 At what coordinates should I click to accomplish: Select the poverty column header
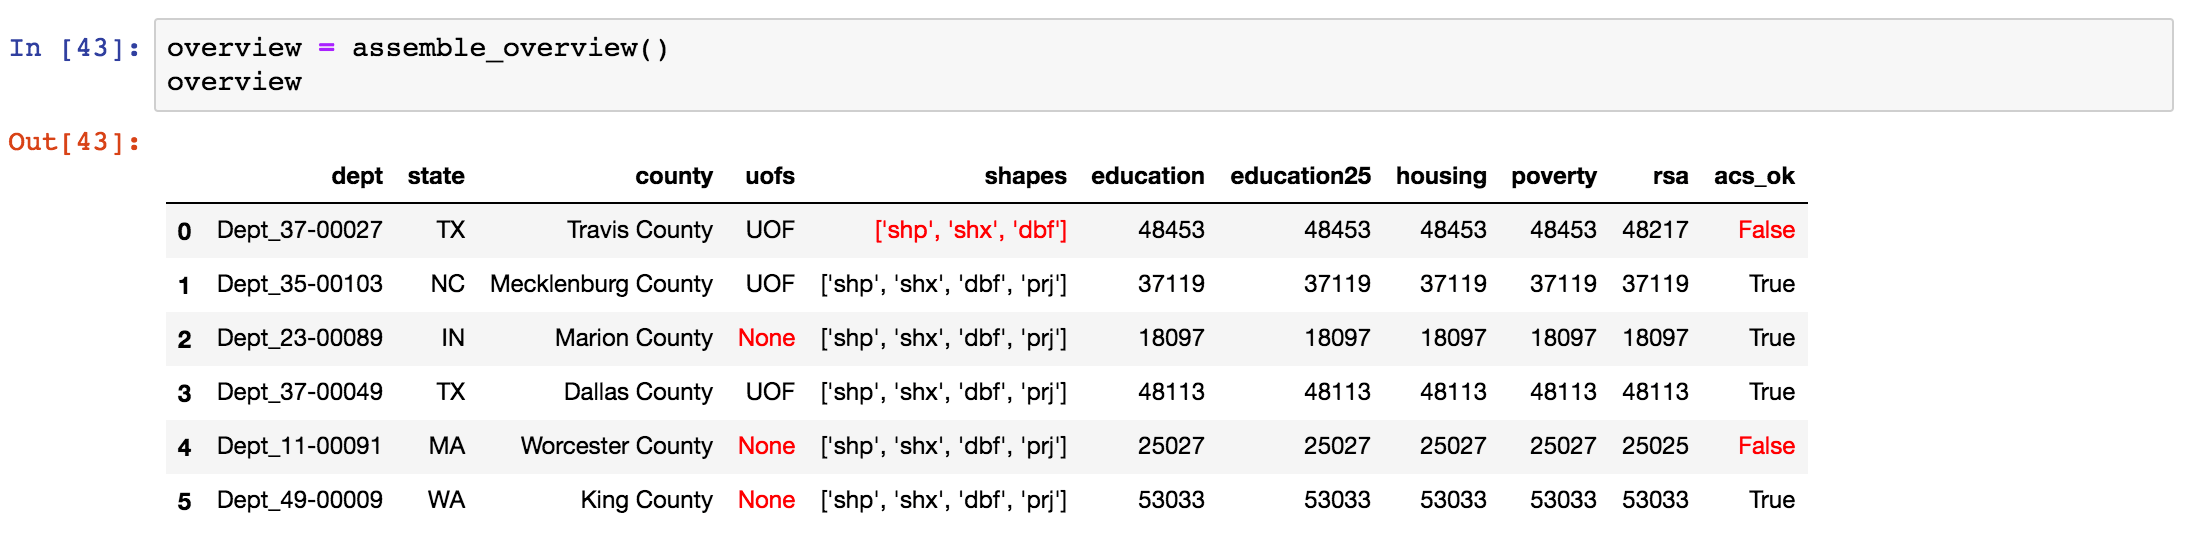click(x=1554, y=176)
